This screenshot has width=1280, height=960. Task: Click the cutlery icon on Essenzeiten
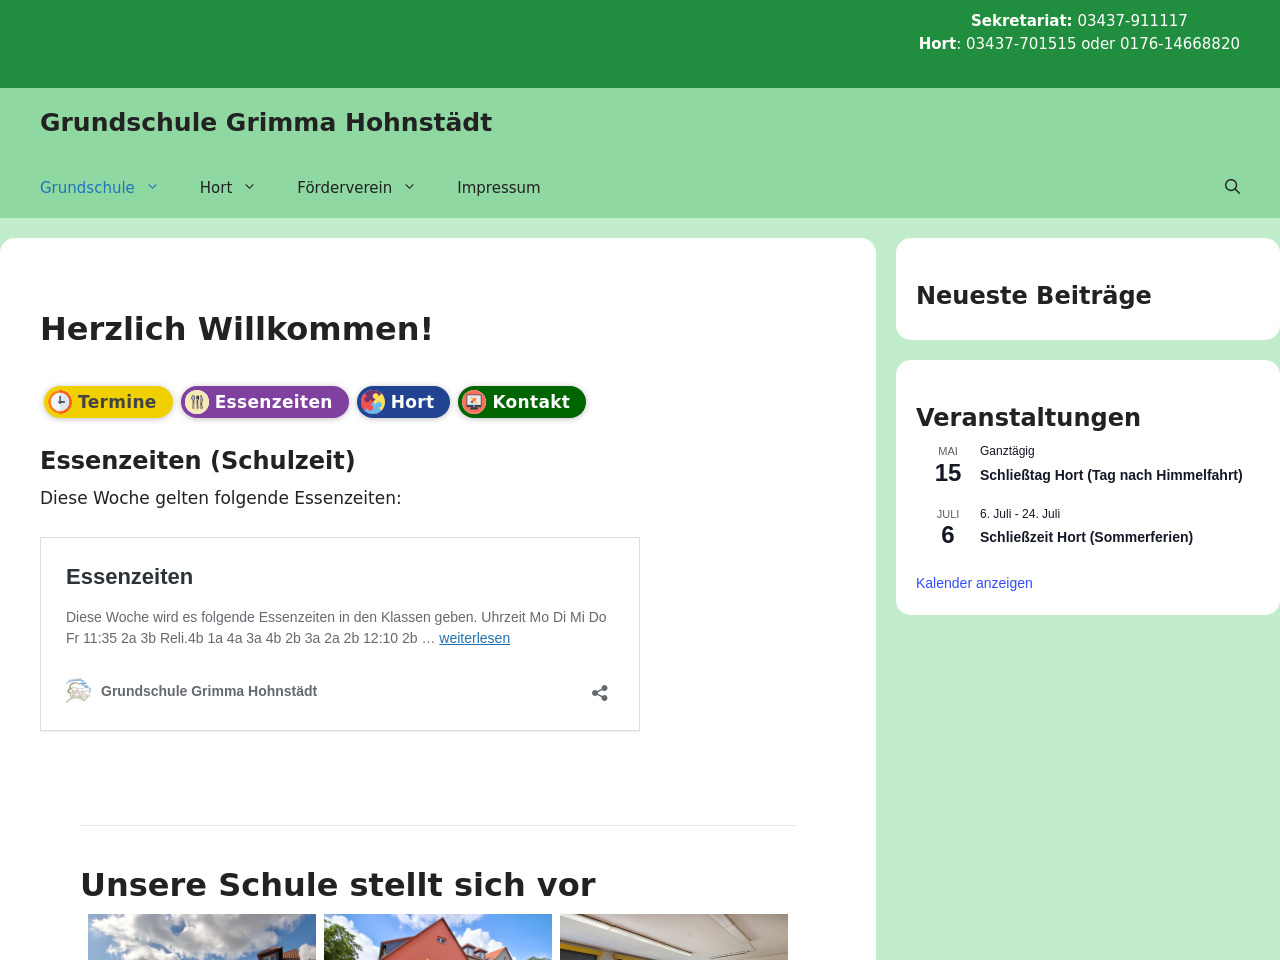[197, 402]
